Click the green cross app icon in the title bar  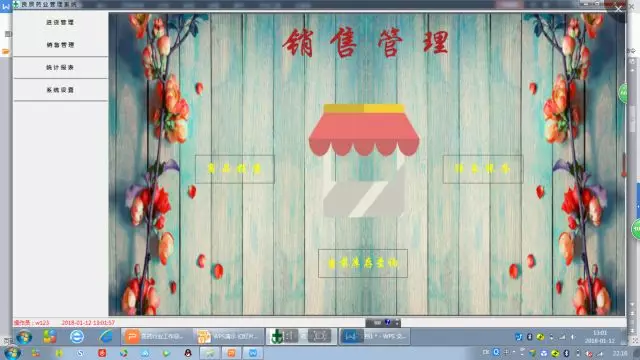point(16,4)
